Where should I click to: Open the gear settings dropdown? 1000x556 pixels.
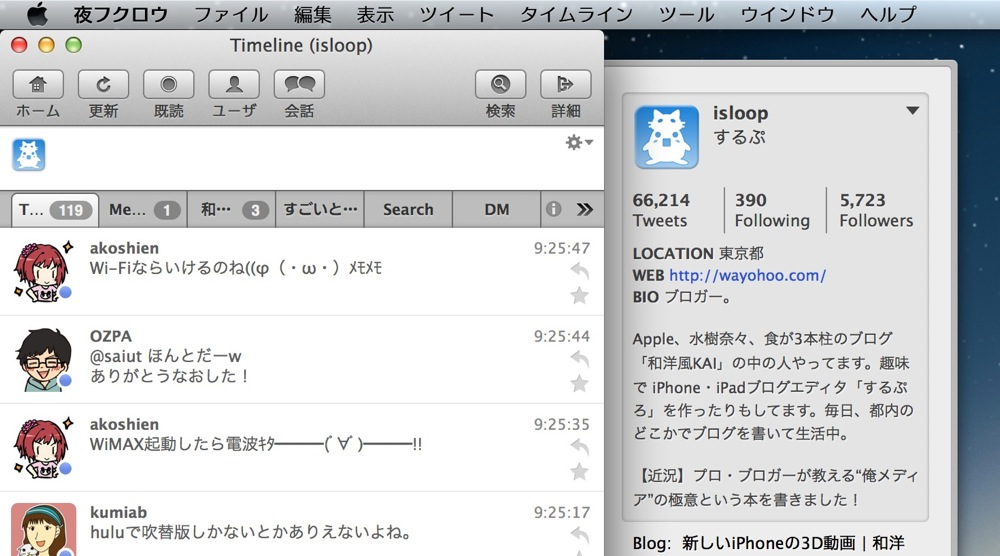pyautogui.click(x=579, y=142)
